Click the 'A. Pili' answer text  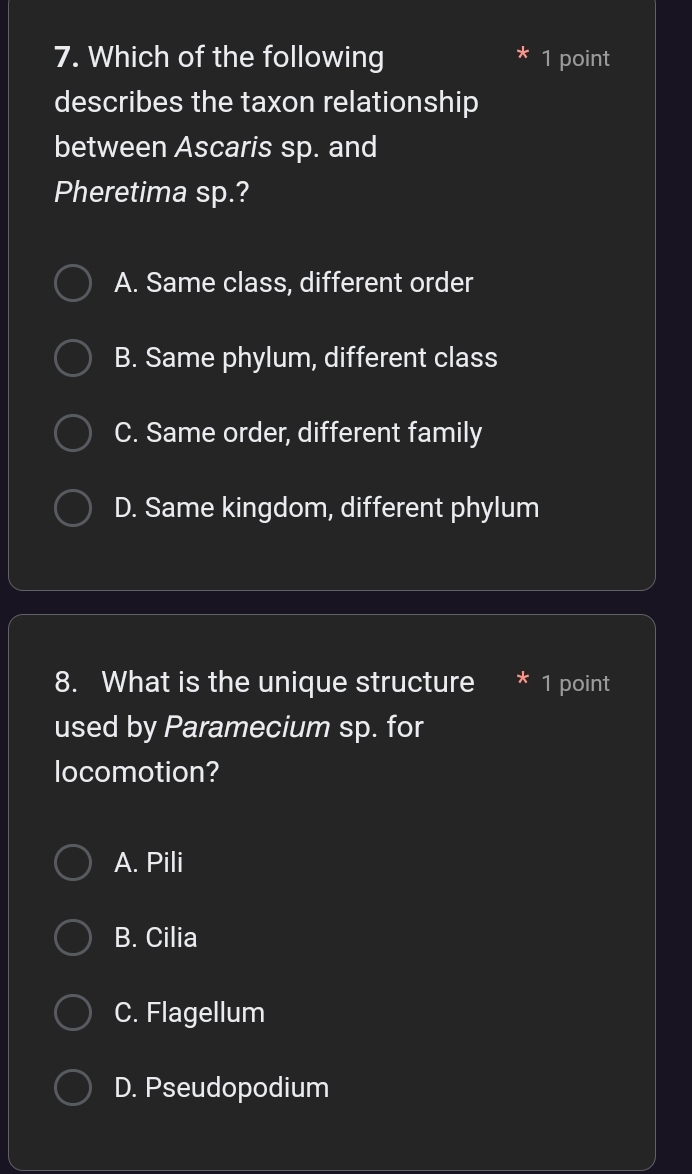(x=149, y=862)
